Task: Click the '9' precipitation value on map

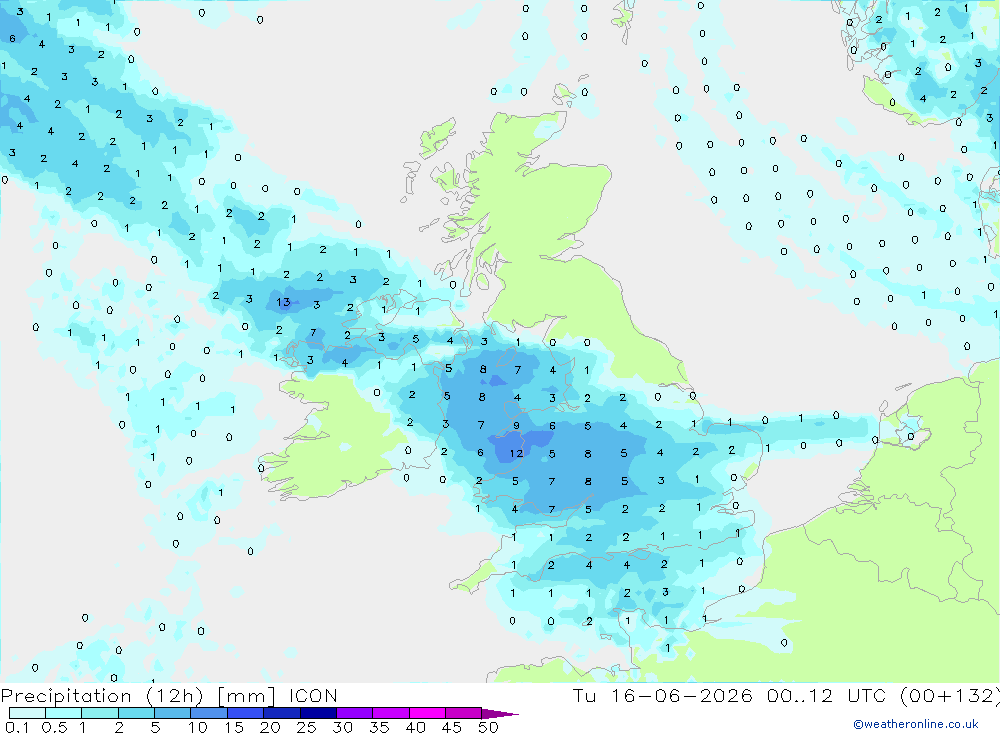Action: coord(516,426)
